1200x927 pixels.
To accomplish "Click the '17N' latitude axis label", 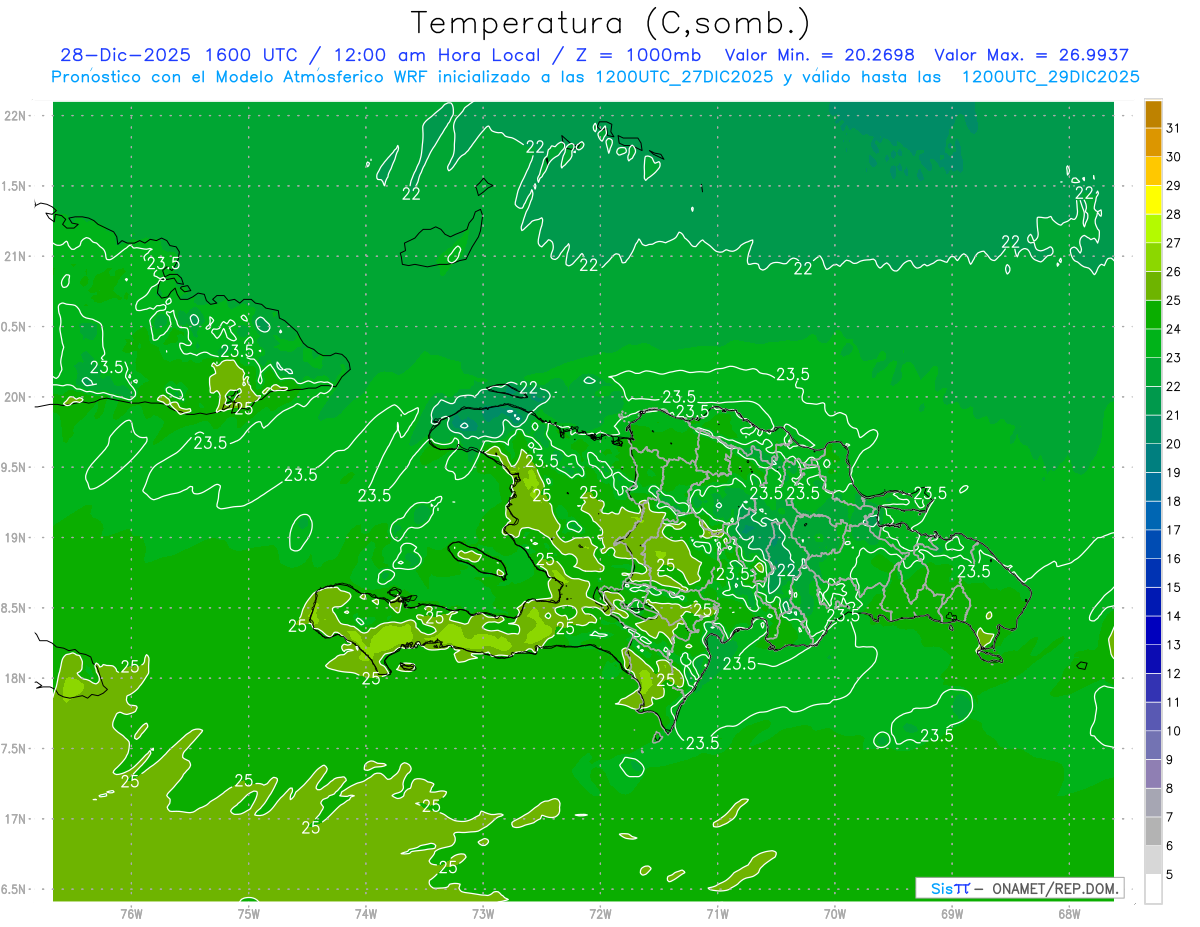I will [15, 819].
